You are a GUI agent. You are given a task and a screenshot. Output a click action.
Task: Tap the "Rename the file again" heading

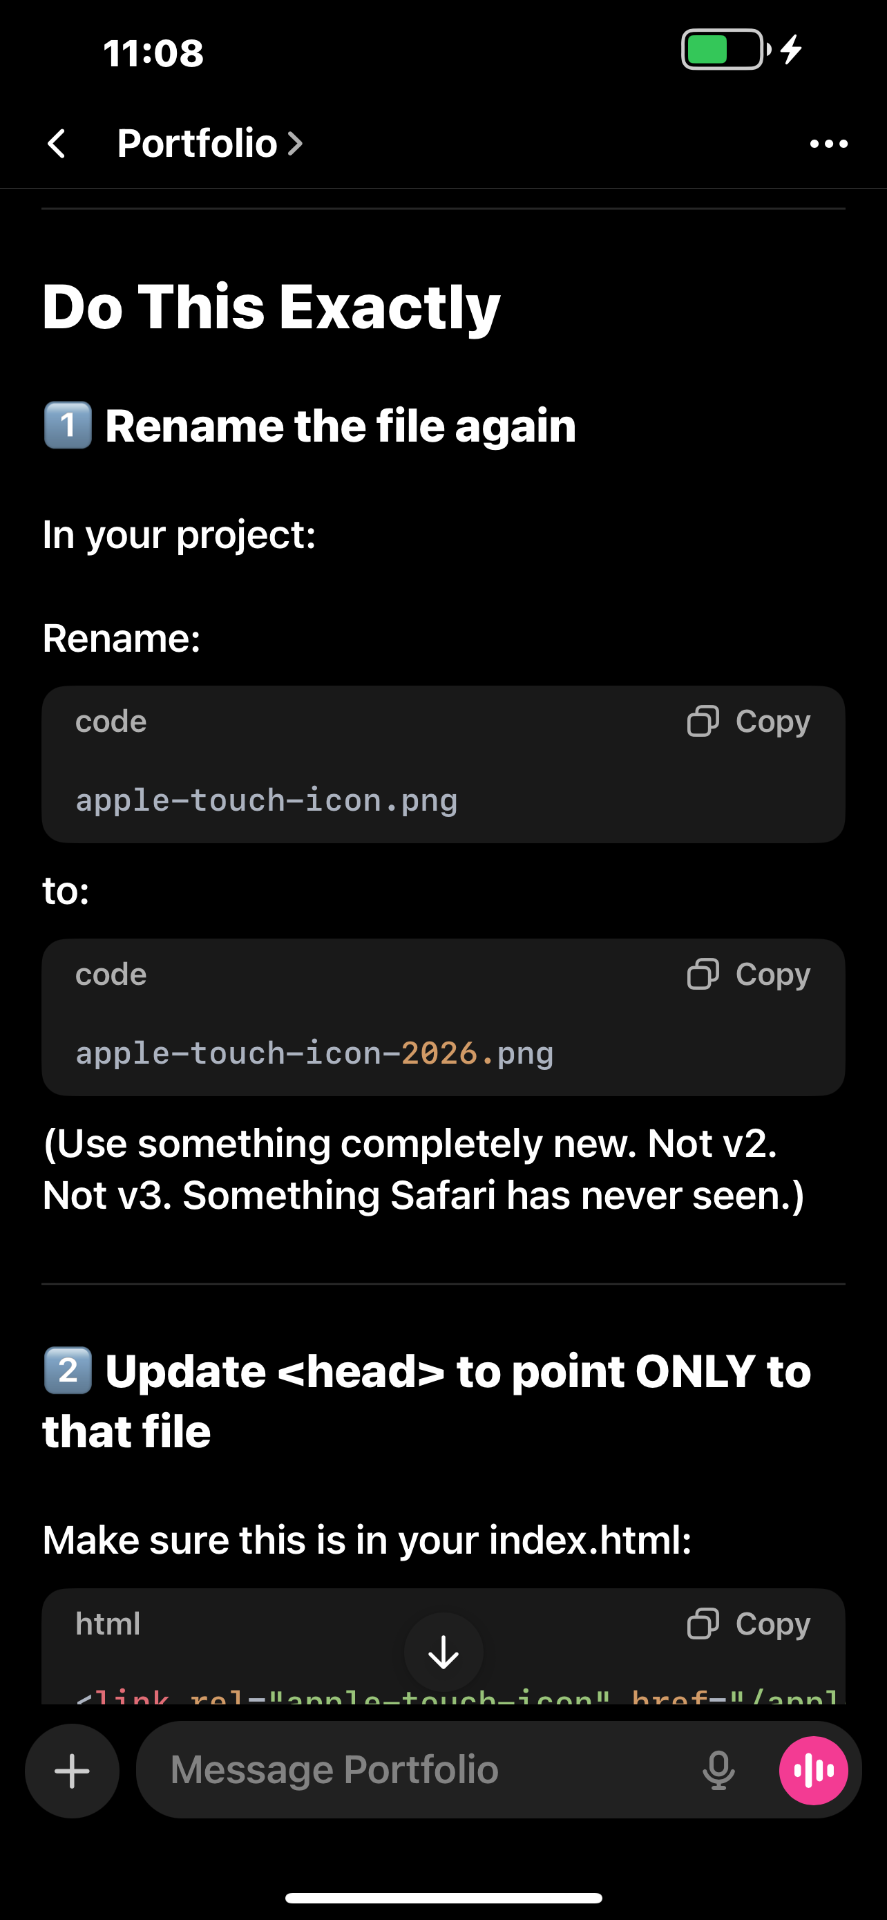(340, 427)
